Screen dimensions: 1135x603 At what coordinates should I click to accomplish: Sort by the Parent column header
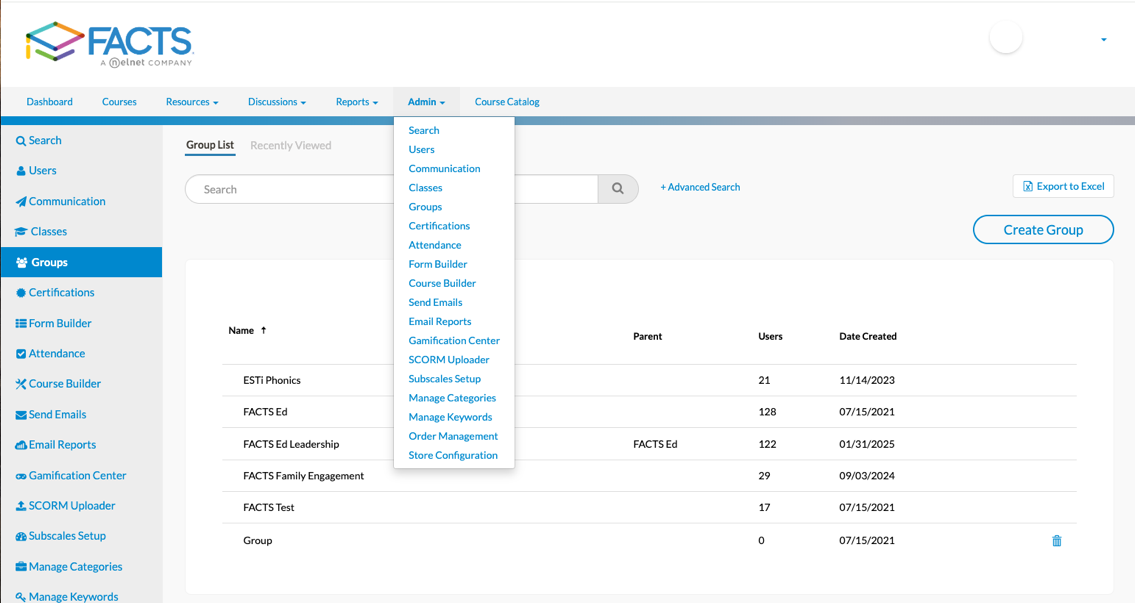point(647,337)
